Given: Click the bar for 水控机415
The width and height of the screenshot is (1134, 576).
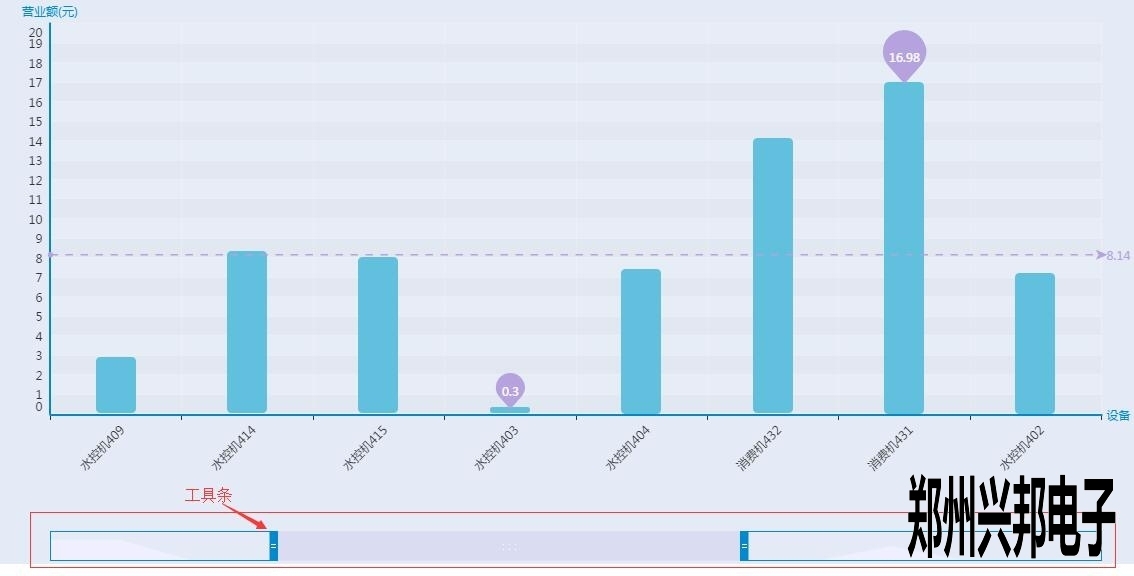Looking at the screenshot, I should coord(378,335).
